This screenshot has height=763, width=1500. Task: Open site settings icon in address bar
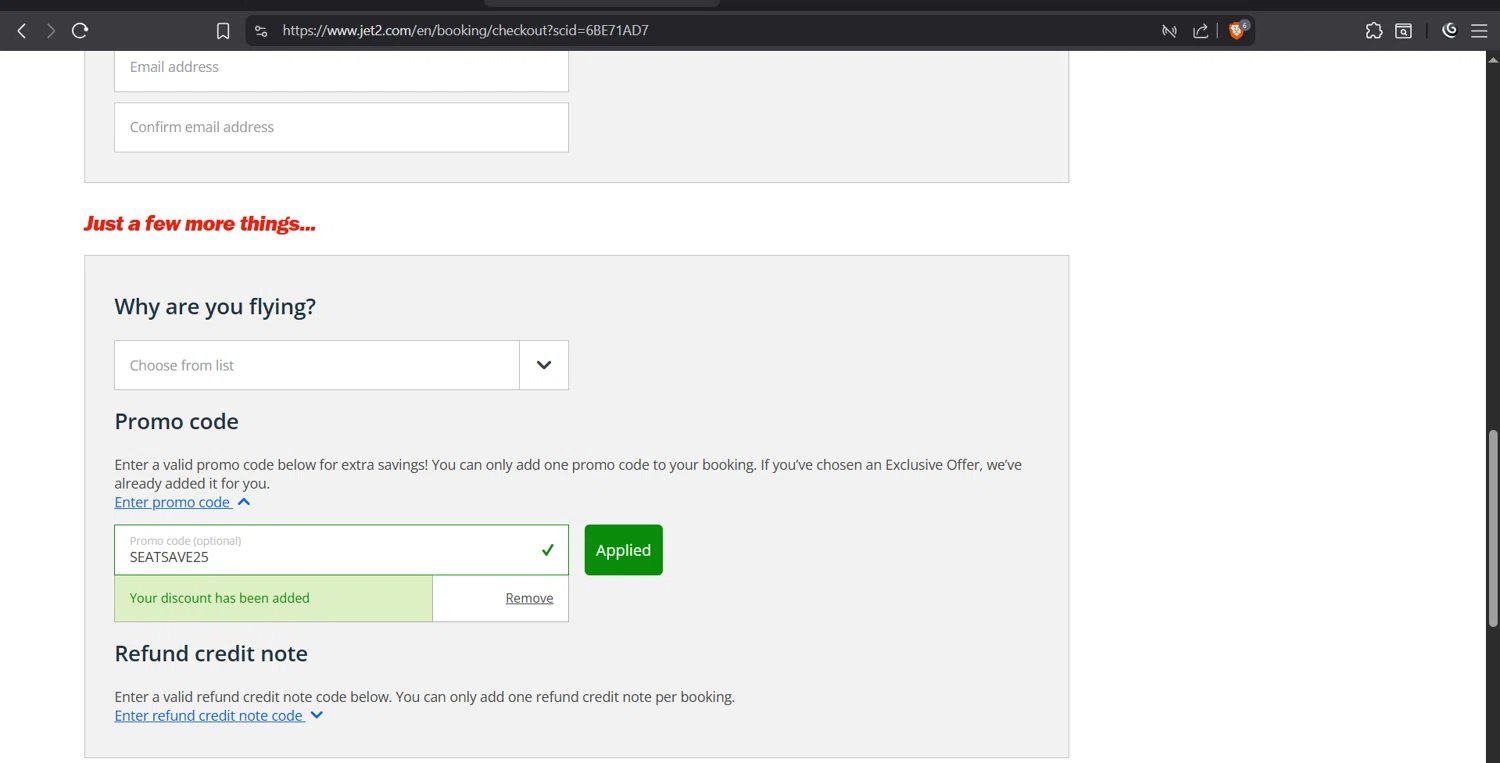[x=261, y=31]
